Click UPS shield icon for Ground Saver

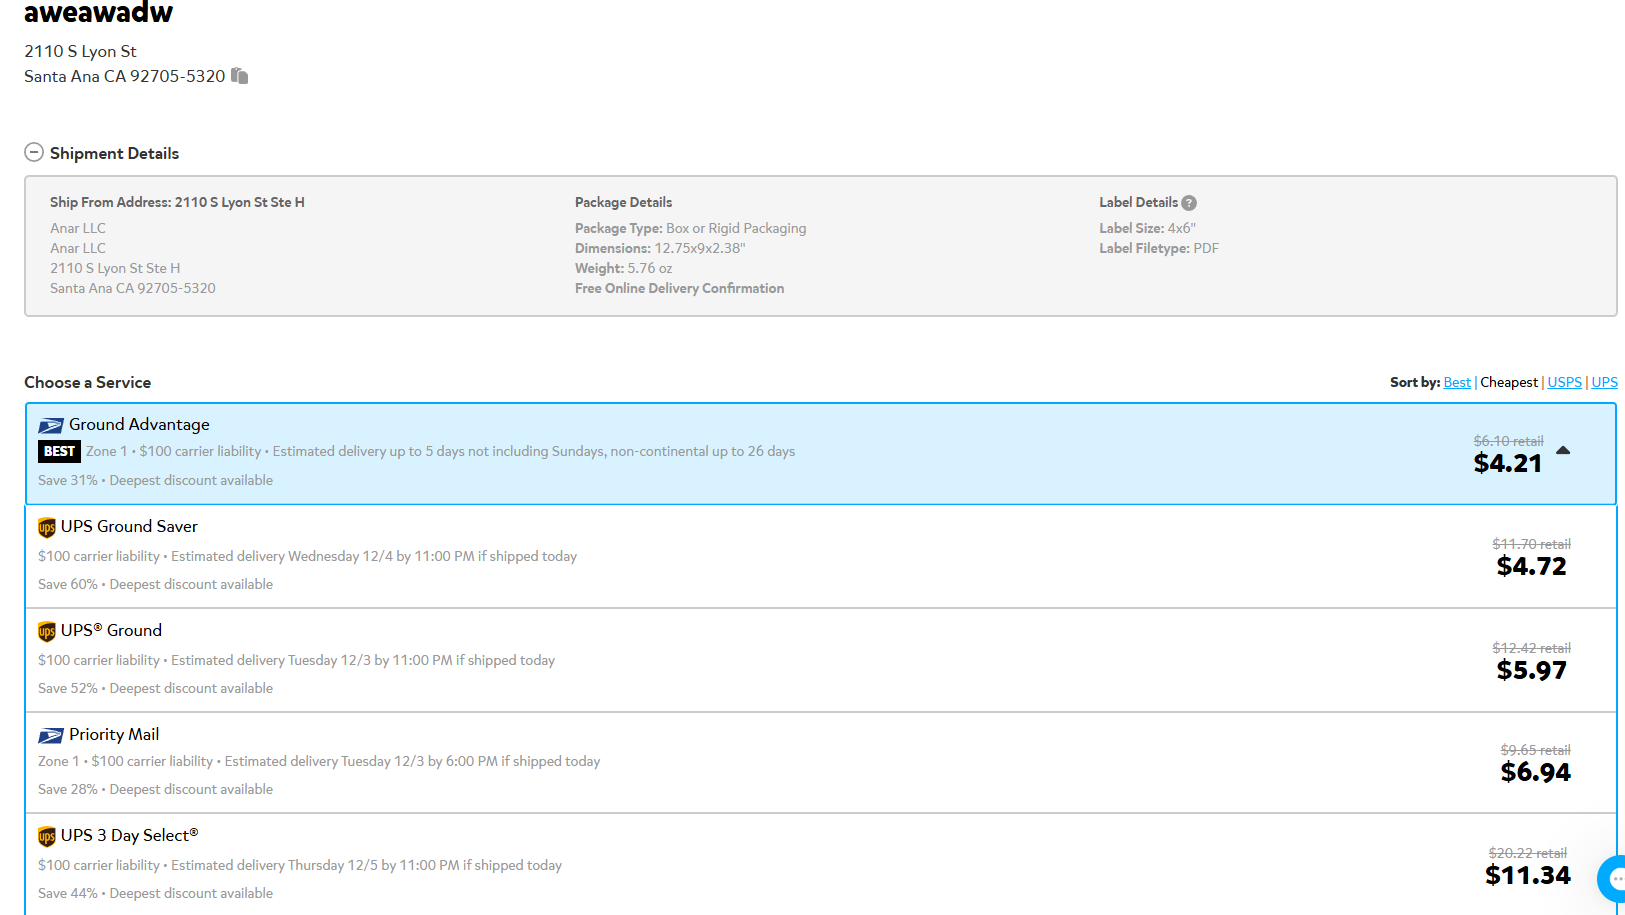47,527
